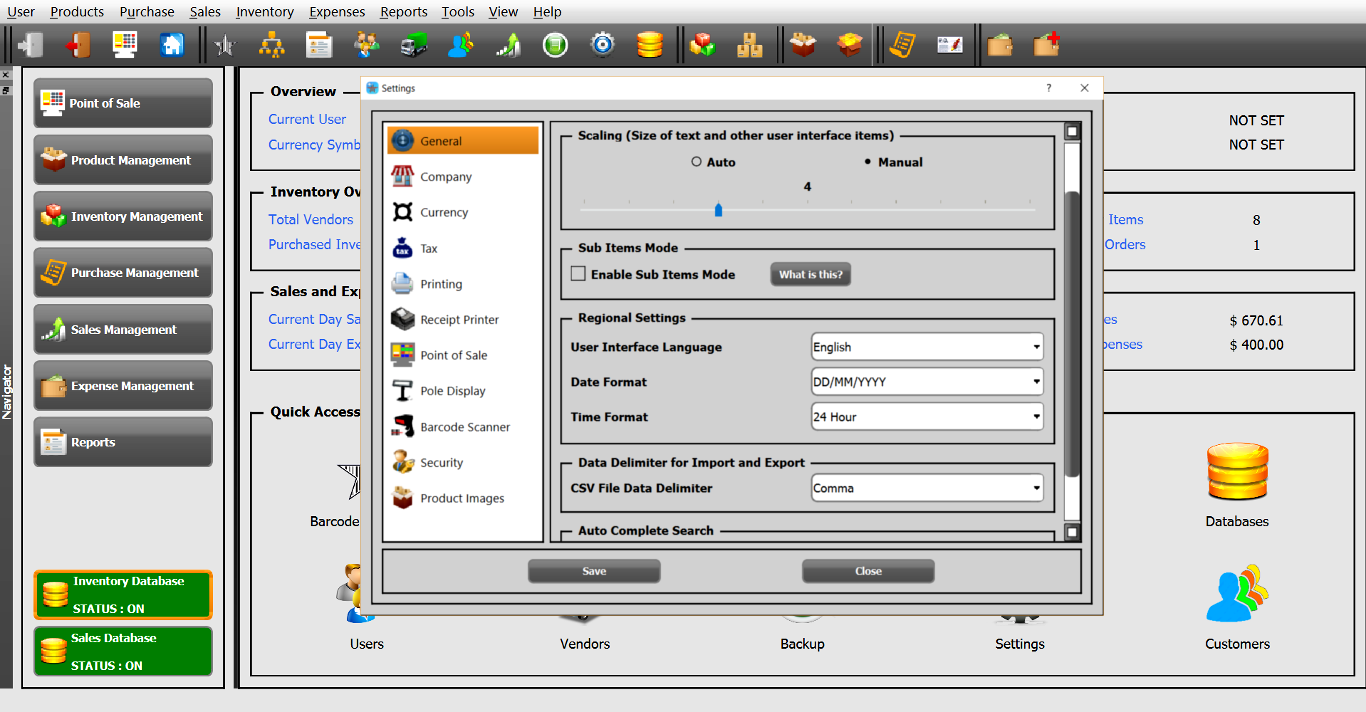Screen dimensions: 1366x712
Task: Select the Manual scaling radio button
Action: click(x=868, y=162)
